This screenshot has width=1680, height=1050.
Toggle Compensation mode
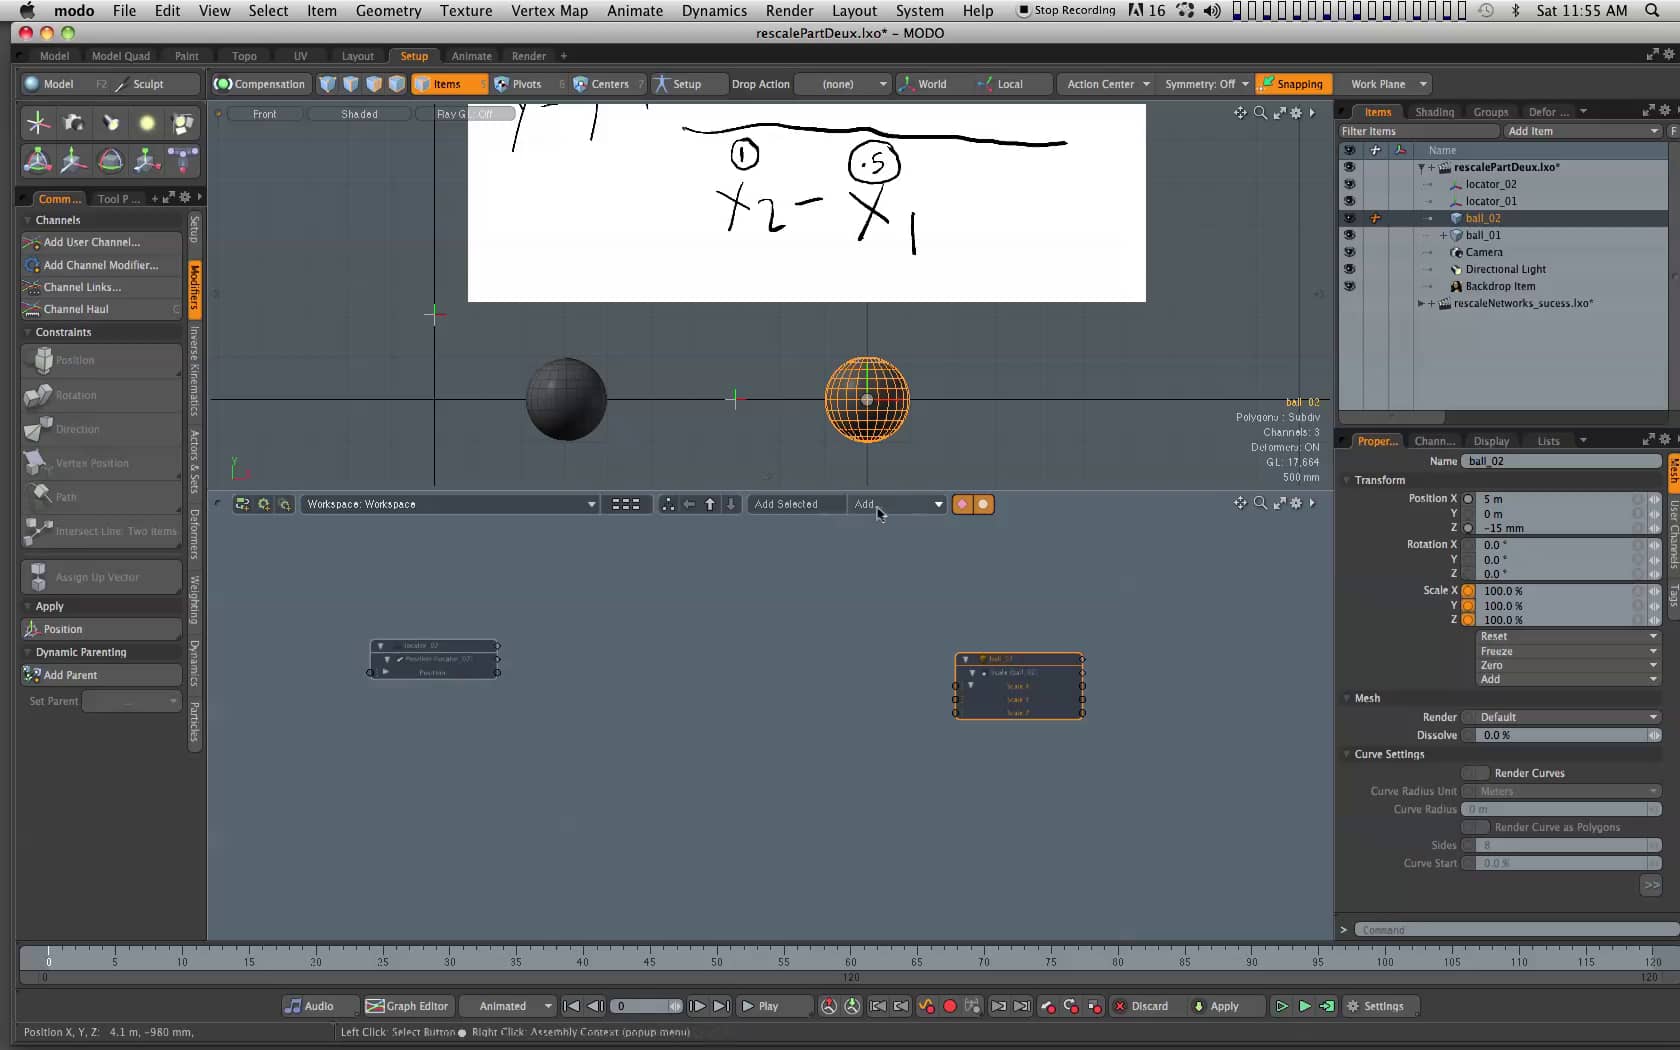click(260, 84)
